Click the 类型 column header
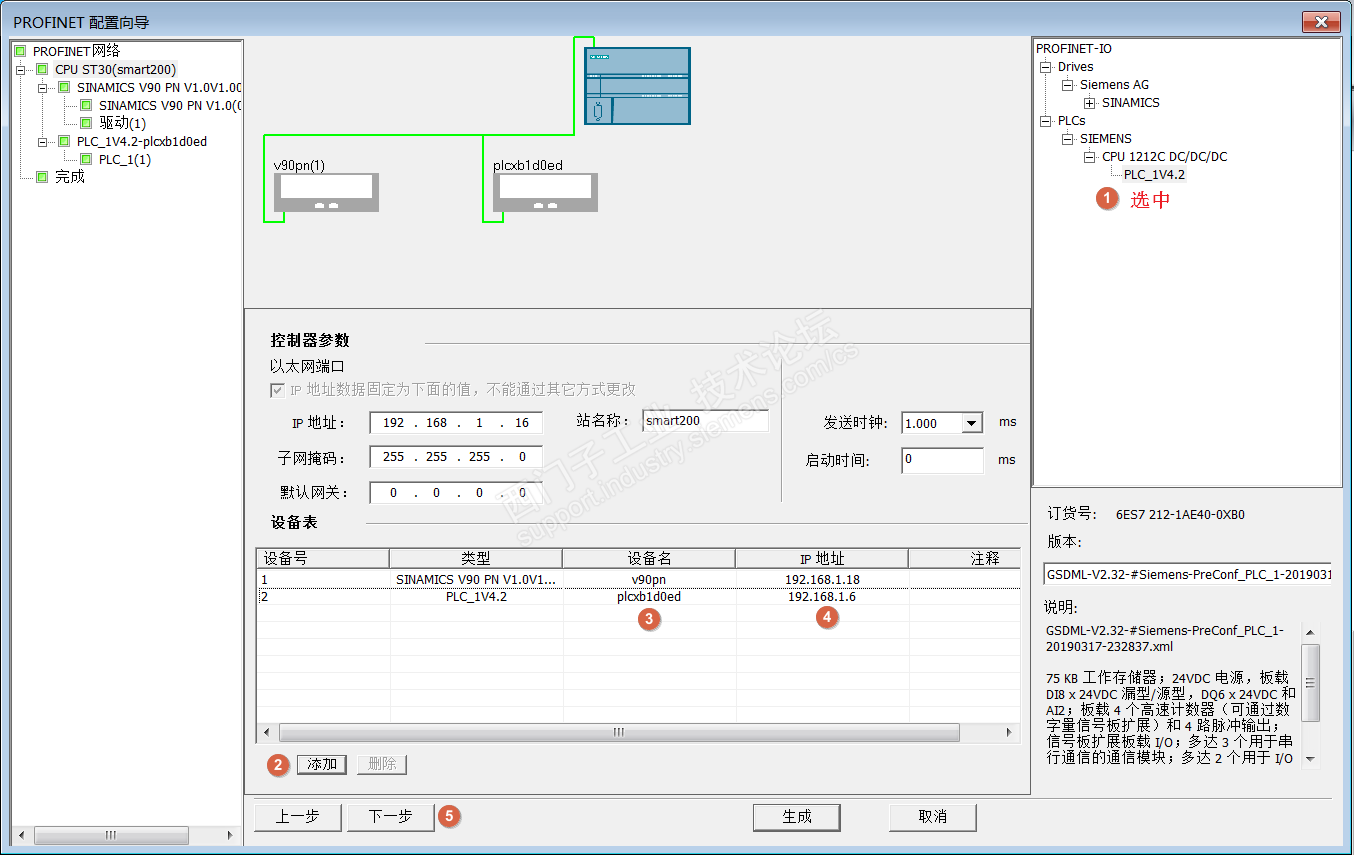This screenshot has height=855, width=1354. [476, 558]
